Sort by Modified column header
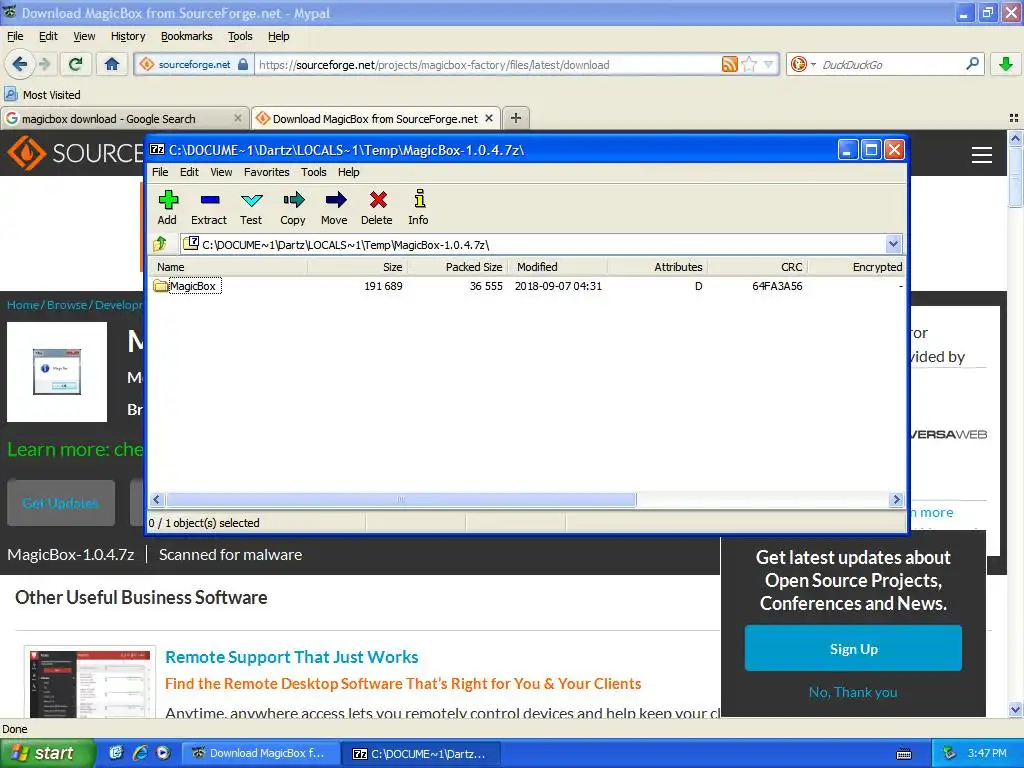 pyautogui.click(x=557, y=267)
